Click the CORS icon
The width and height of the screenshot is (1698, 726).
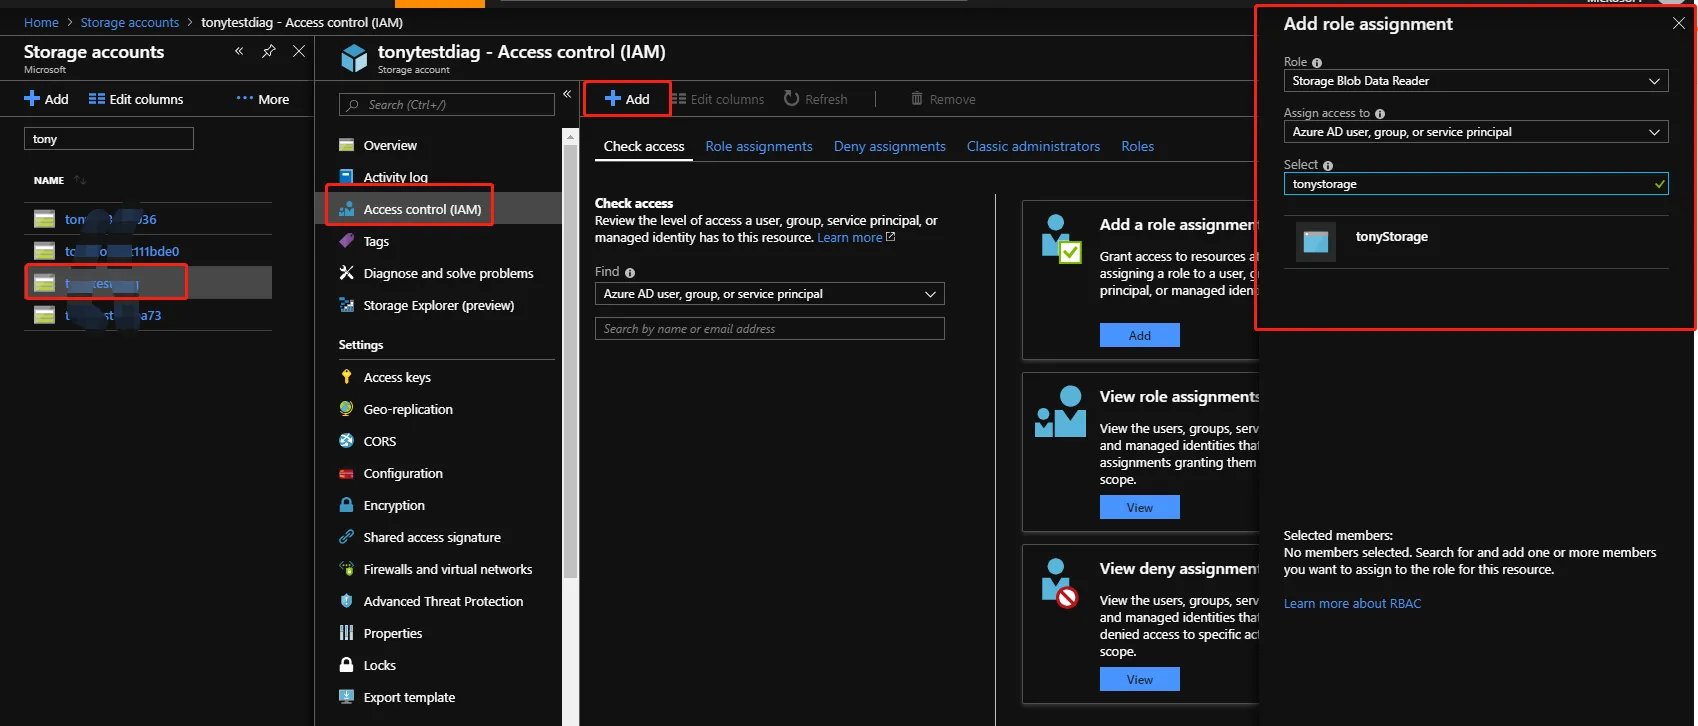tap(346, 441)
